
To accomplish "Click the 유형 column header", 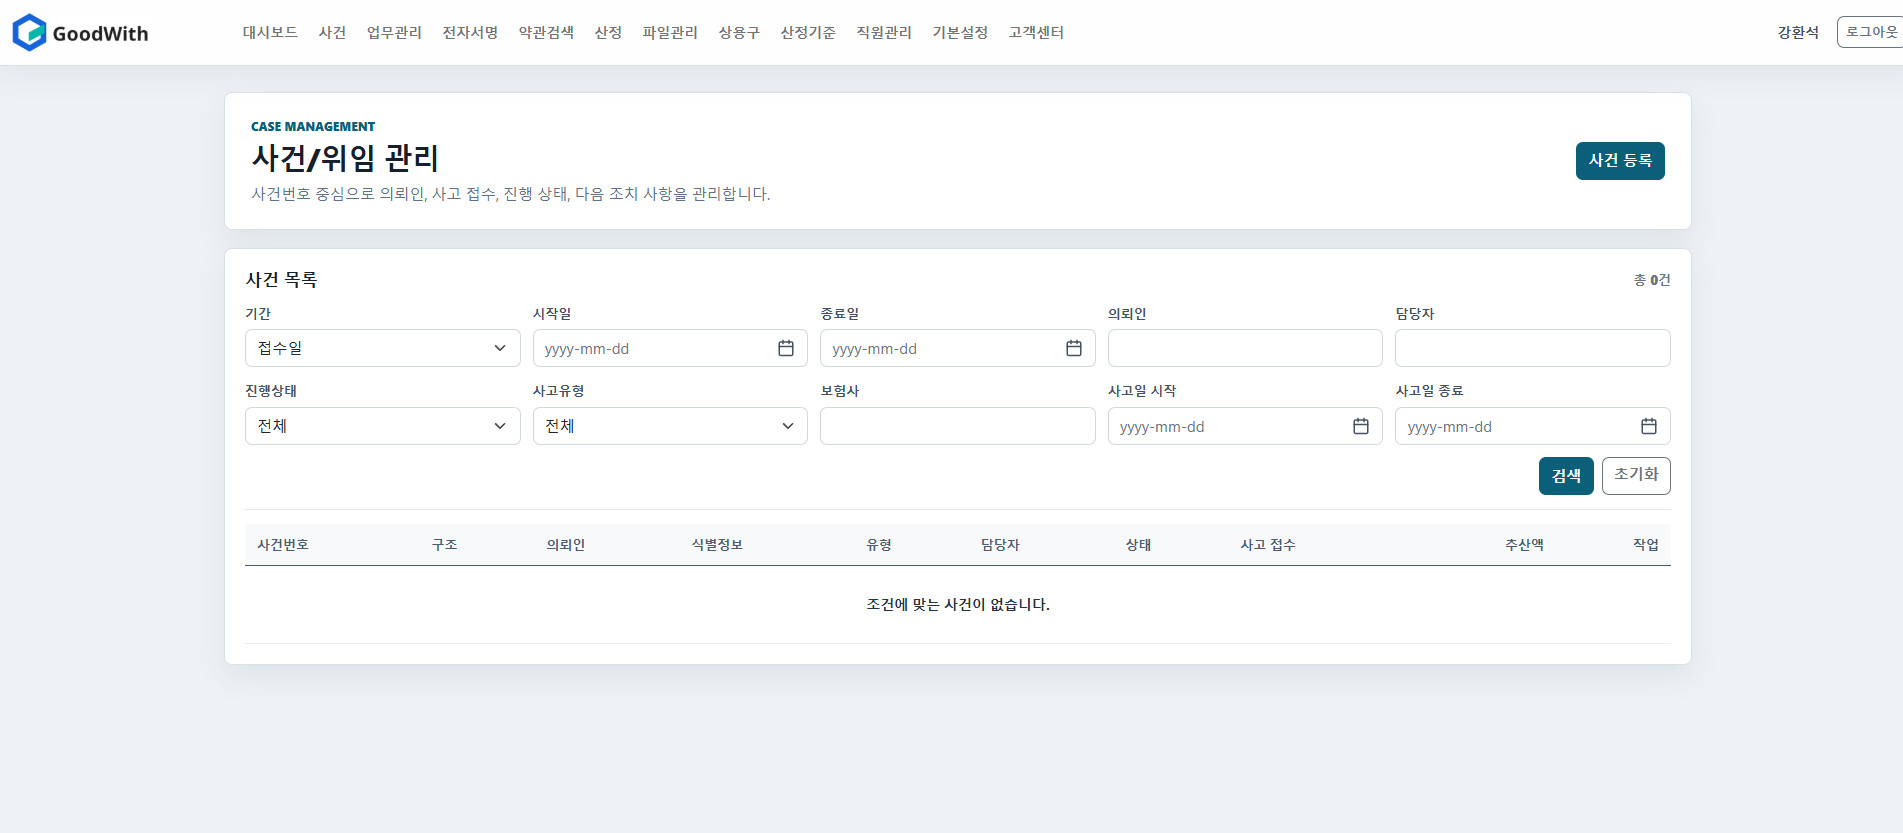I will pyautogui.click(x=879, y=545).
